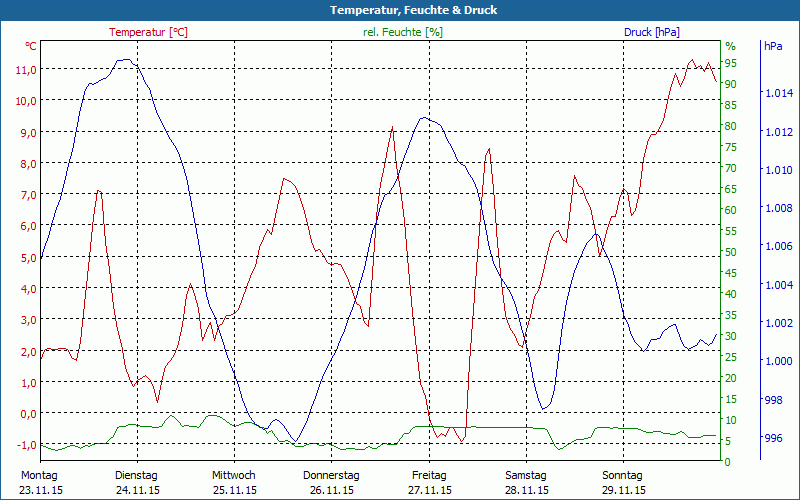Click the Sonntag 29.11.15 date label
The height and width of the screenshot is (500, 800).
[x=623, y=482]
